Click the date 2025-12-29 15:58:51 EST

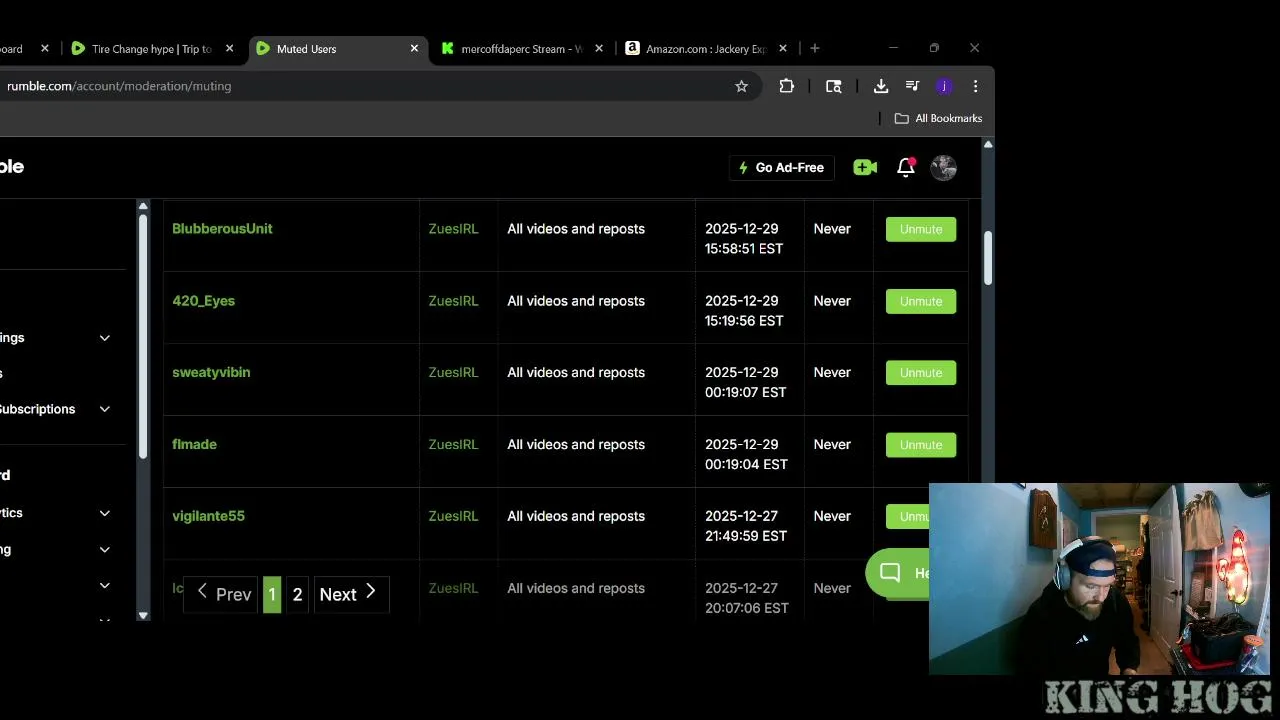pos(744,239)
